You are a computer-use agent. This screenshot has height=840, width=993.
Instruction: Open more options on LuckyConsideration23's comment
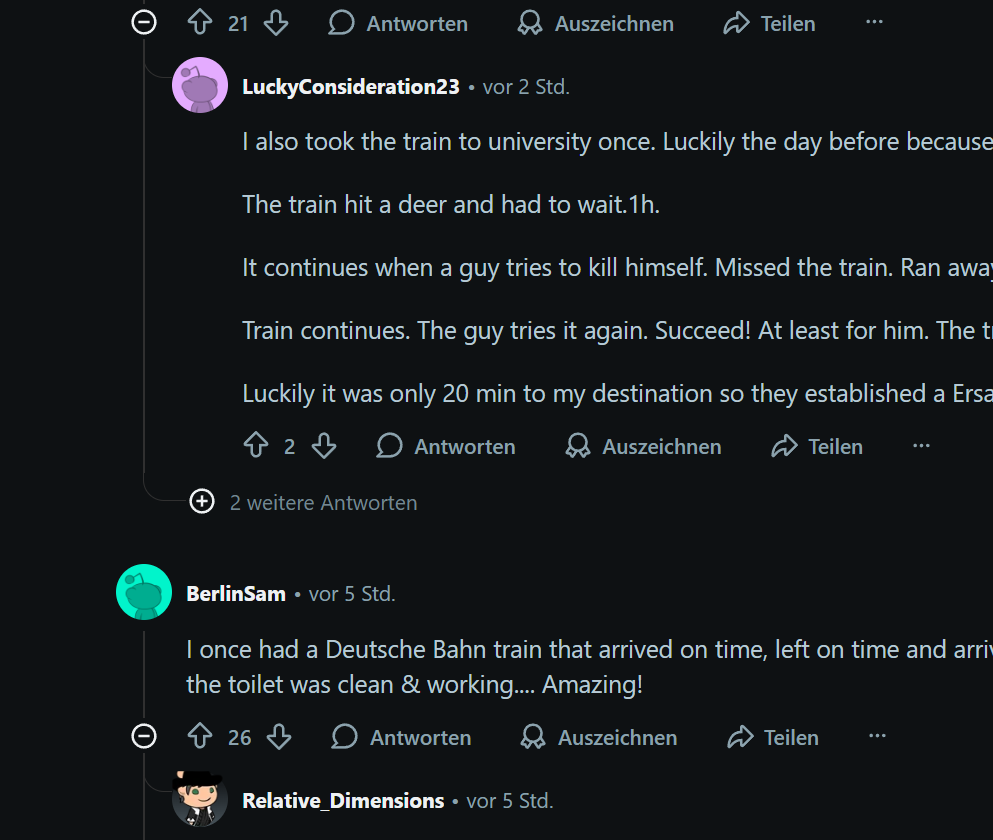(921, 446)
